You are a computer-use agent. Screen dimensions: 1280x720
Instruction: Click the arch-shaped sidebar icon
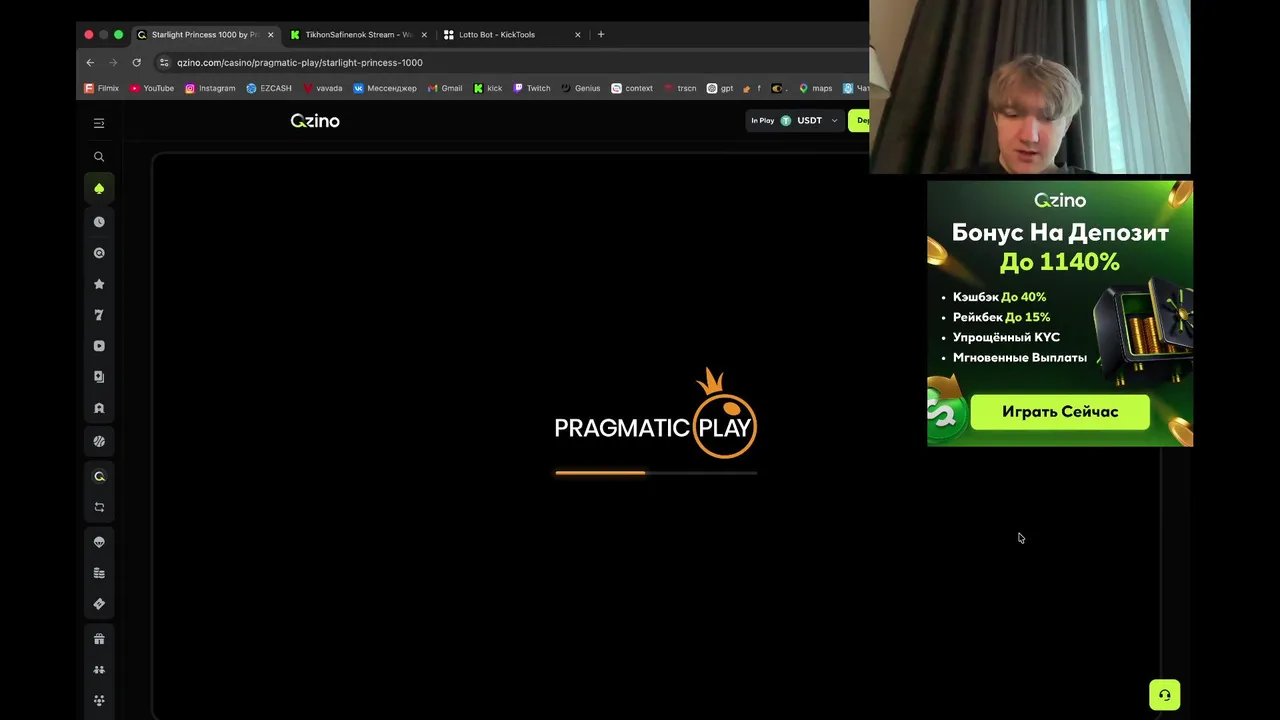99,408
